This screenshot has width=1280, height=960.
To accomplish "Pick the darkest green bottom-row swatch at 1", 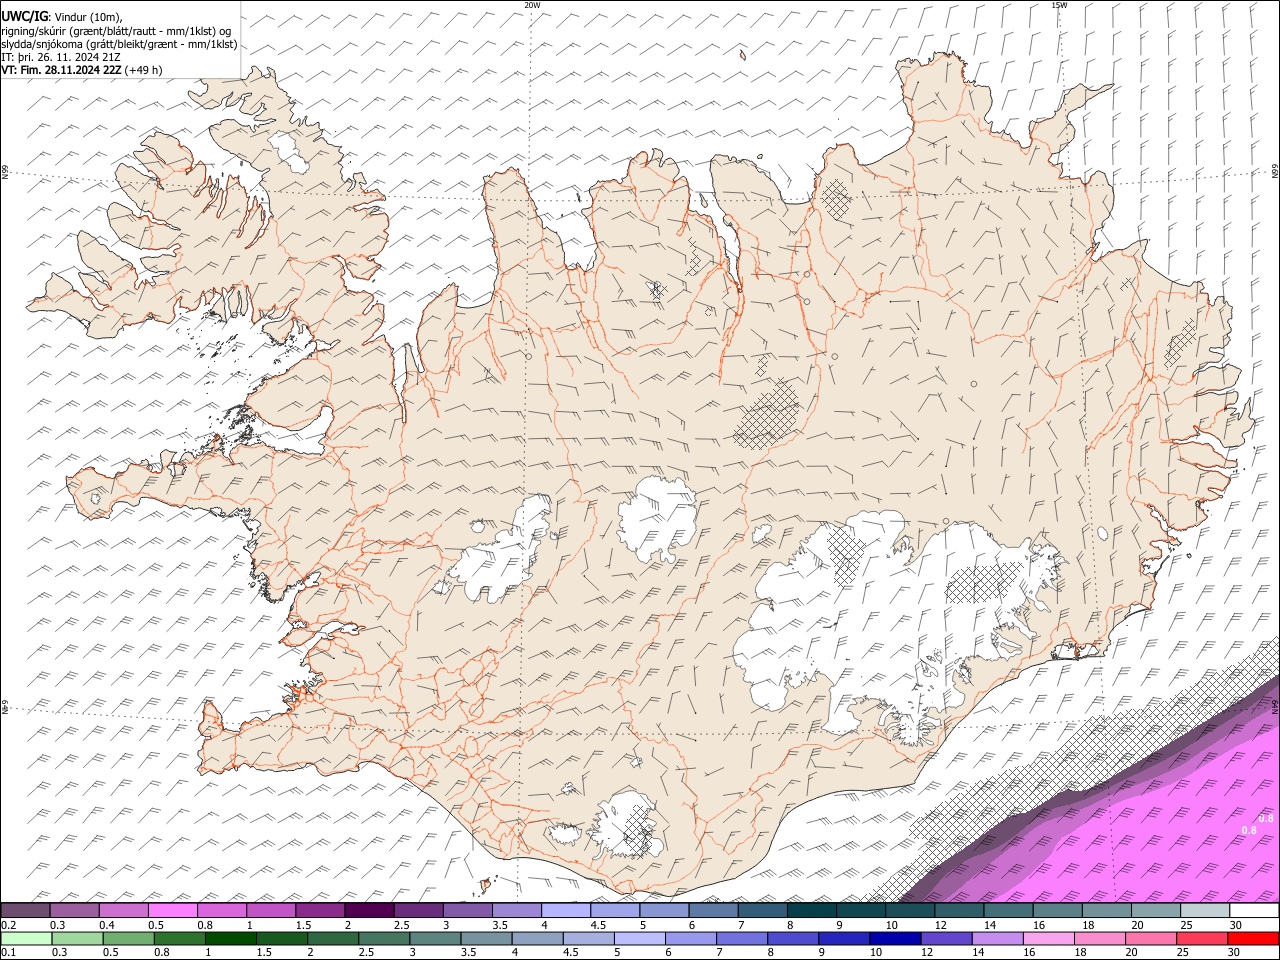I will (230, 938).
